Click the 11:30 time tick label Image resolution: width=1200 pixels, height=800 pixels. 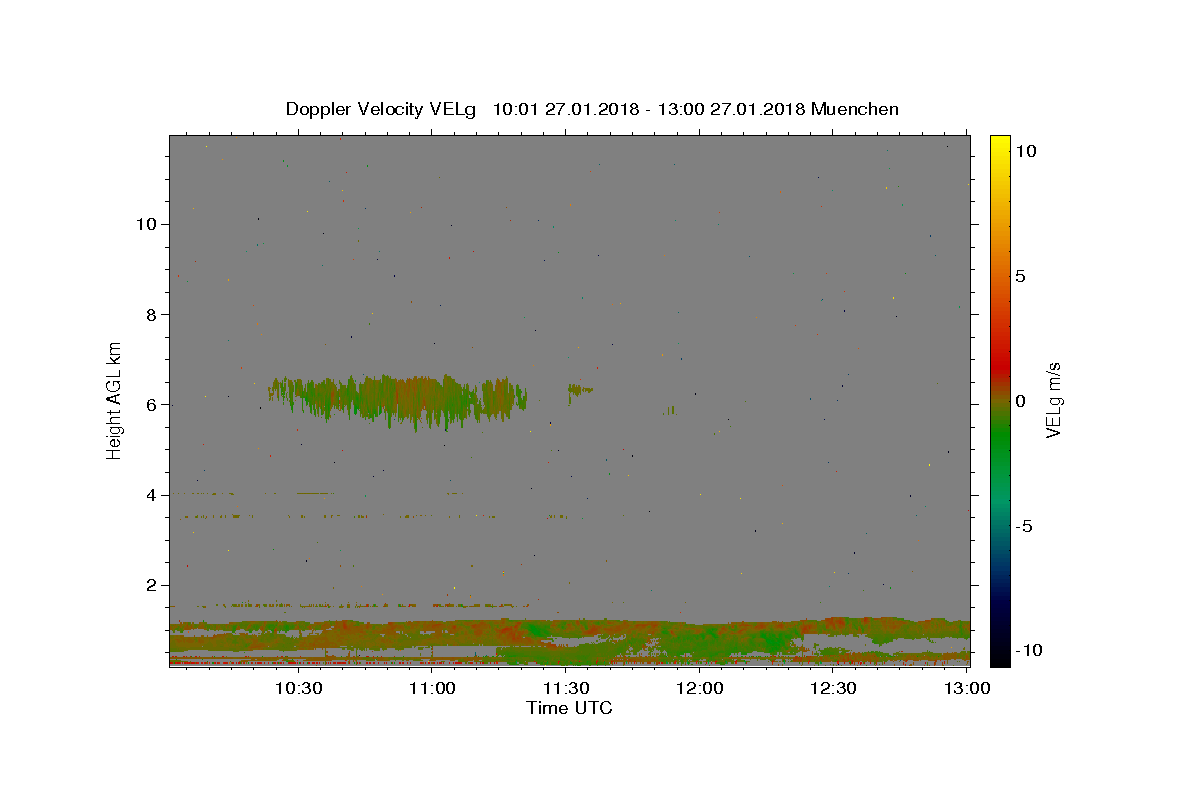coord(566,688)
